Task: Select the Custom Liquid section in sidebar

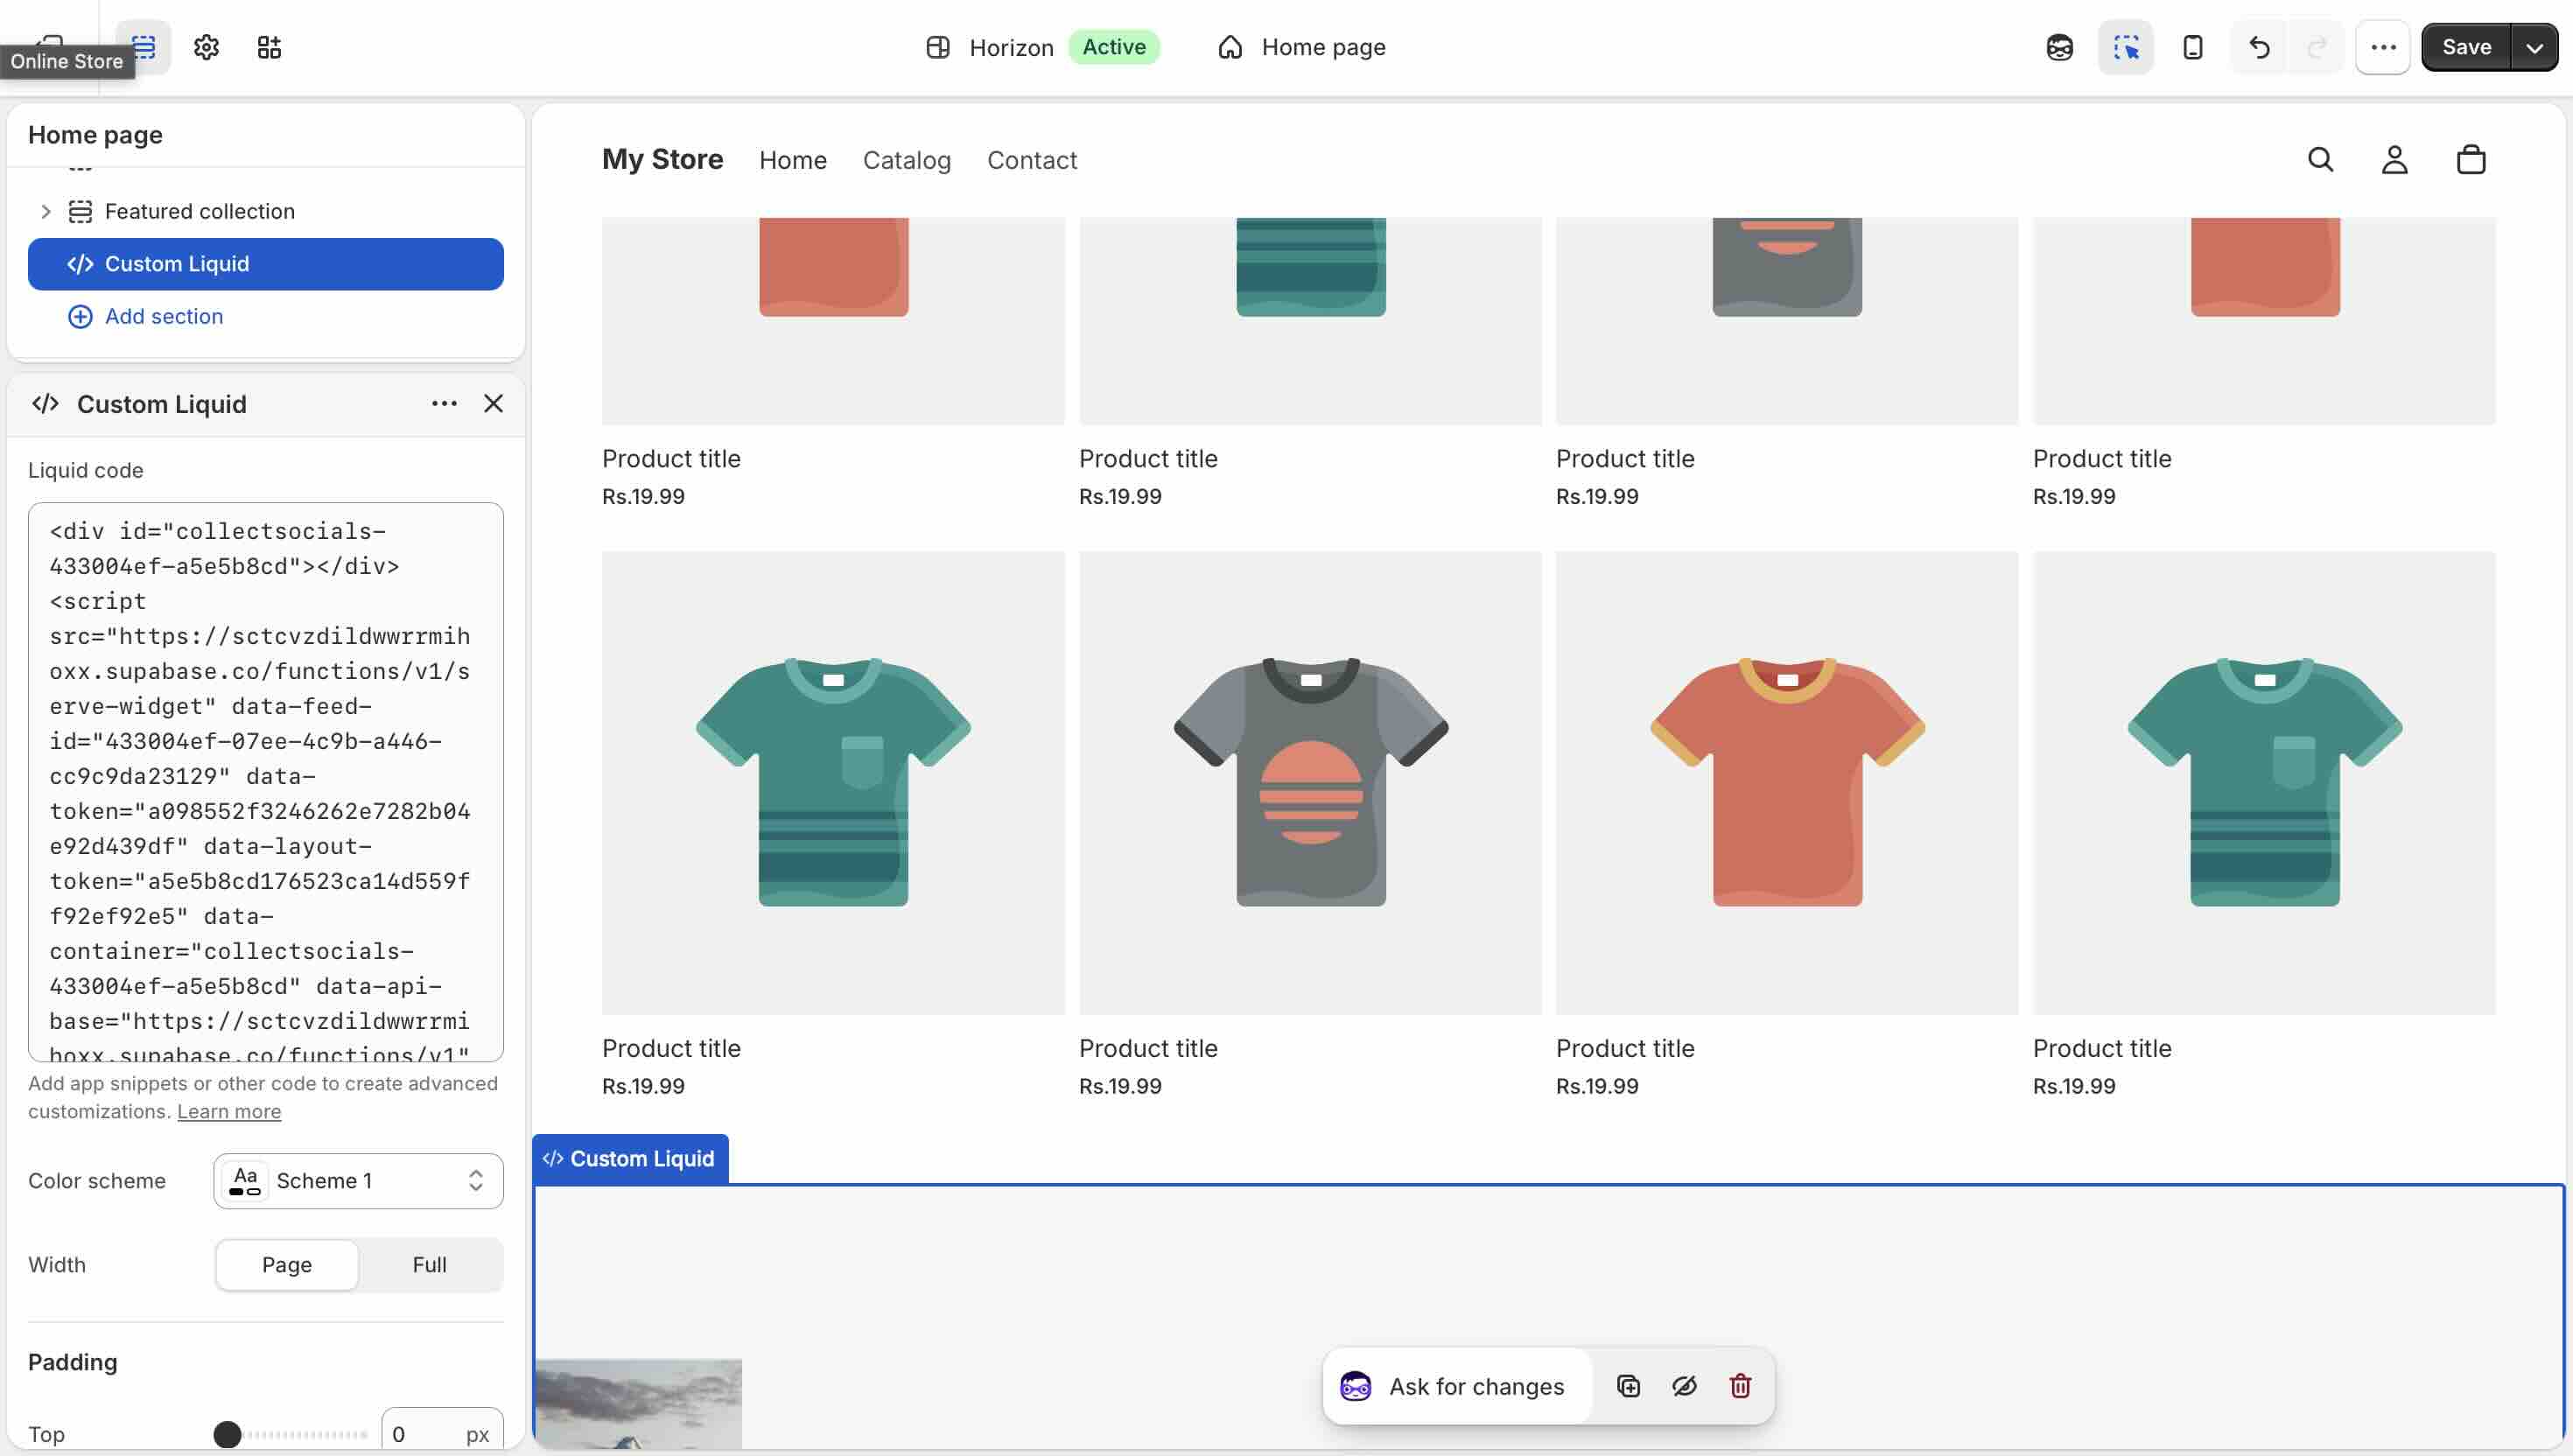Action: point(265,264)
